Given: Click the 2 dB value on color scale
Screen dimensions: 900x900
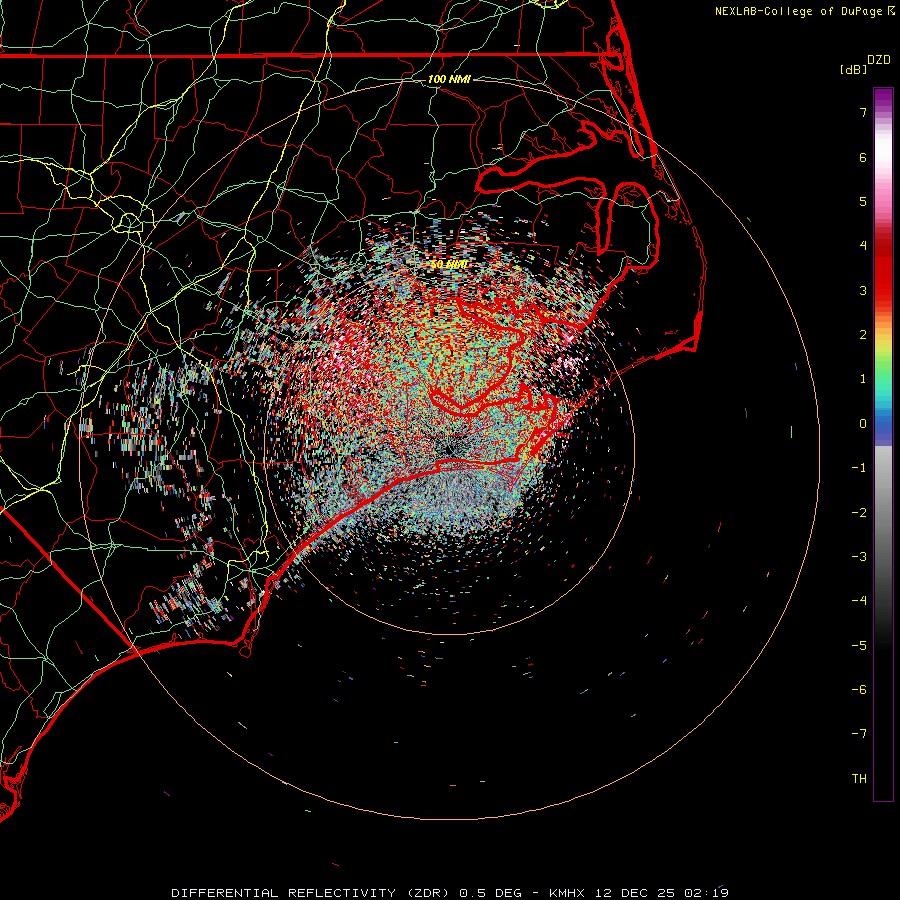Looking at the screenshot, I should click(x=863, y=335).
